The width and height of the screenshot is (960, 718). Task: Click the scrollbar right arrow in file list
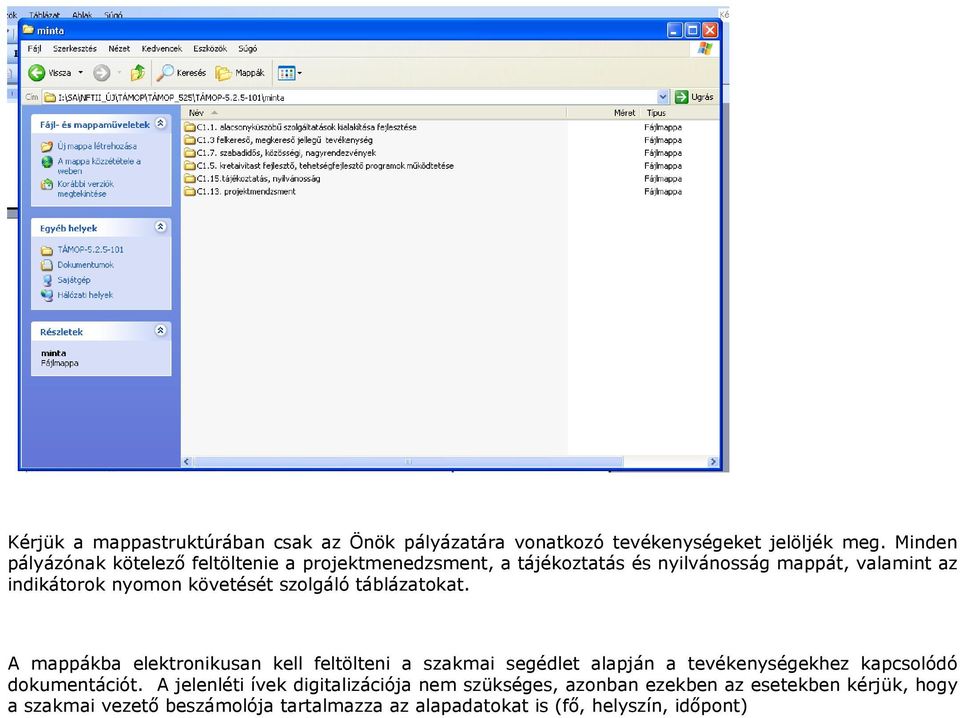pyautogui.click(x=713, y=462)
